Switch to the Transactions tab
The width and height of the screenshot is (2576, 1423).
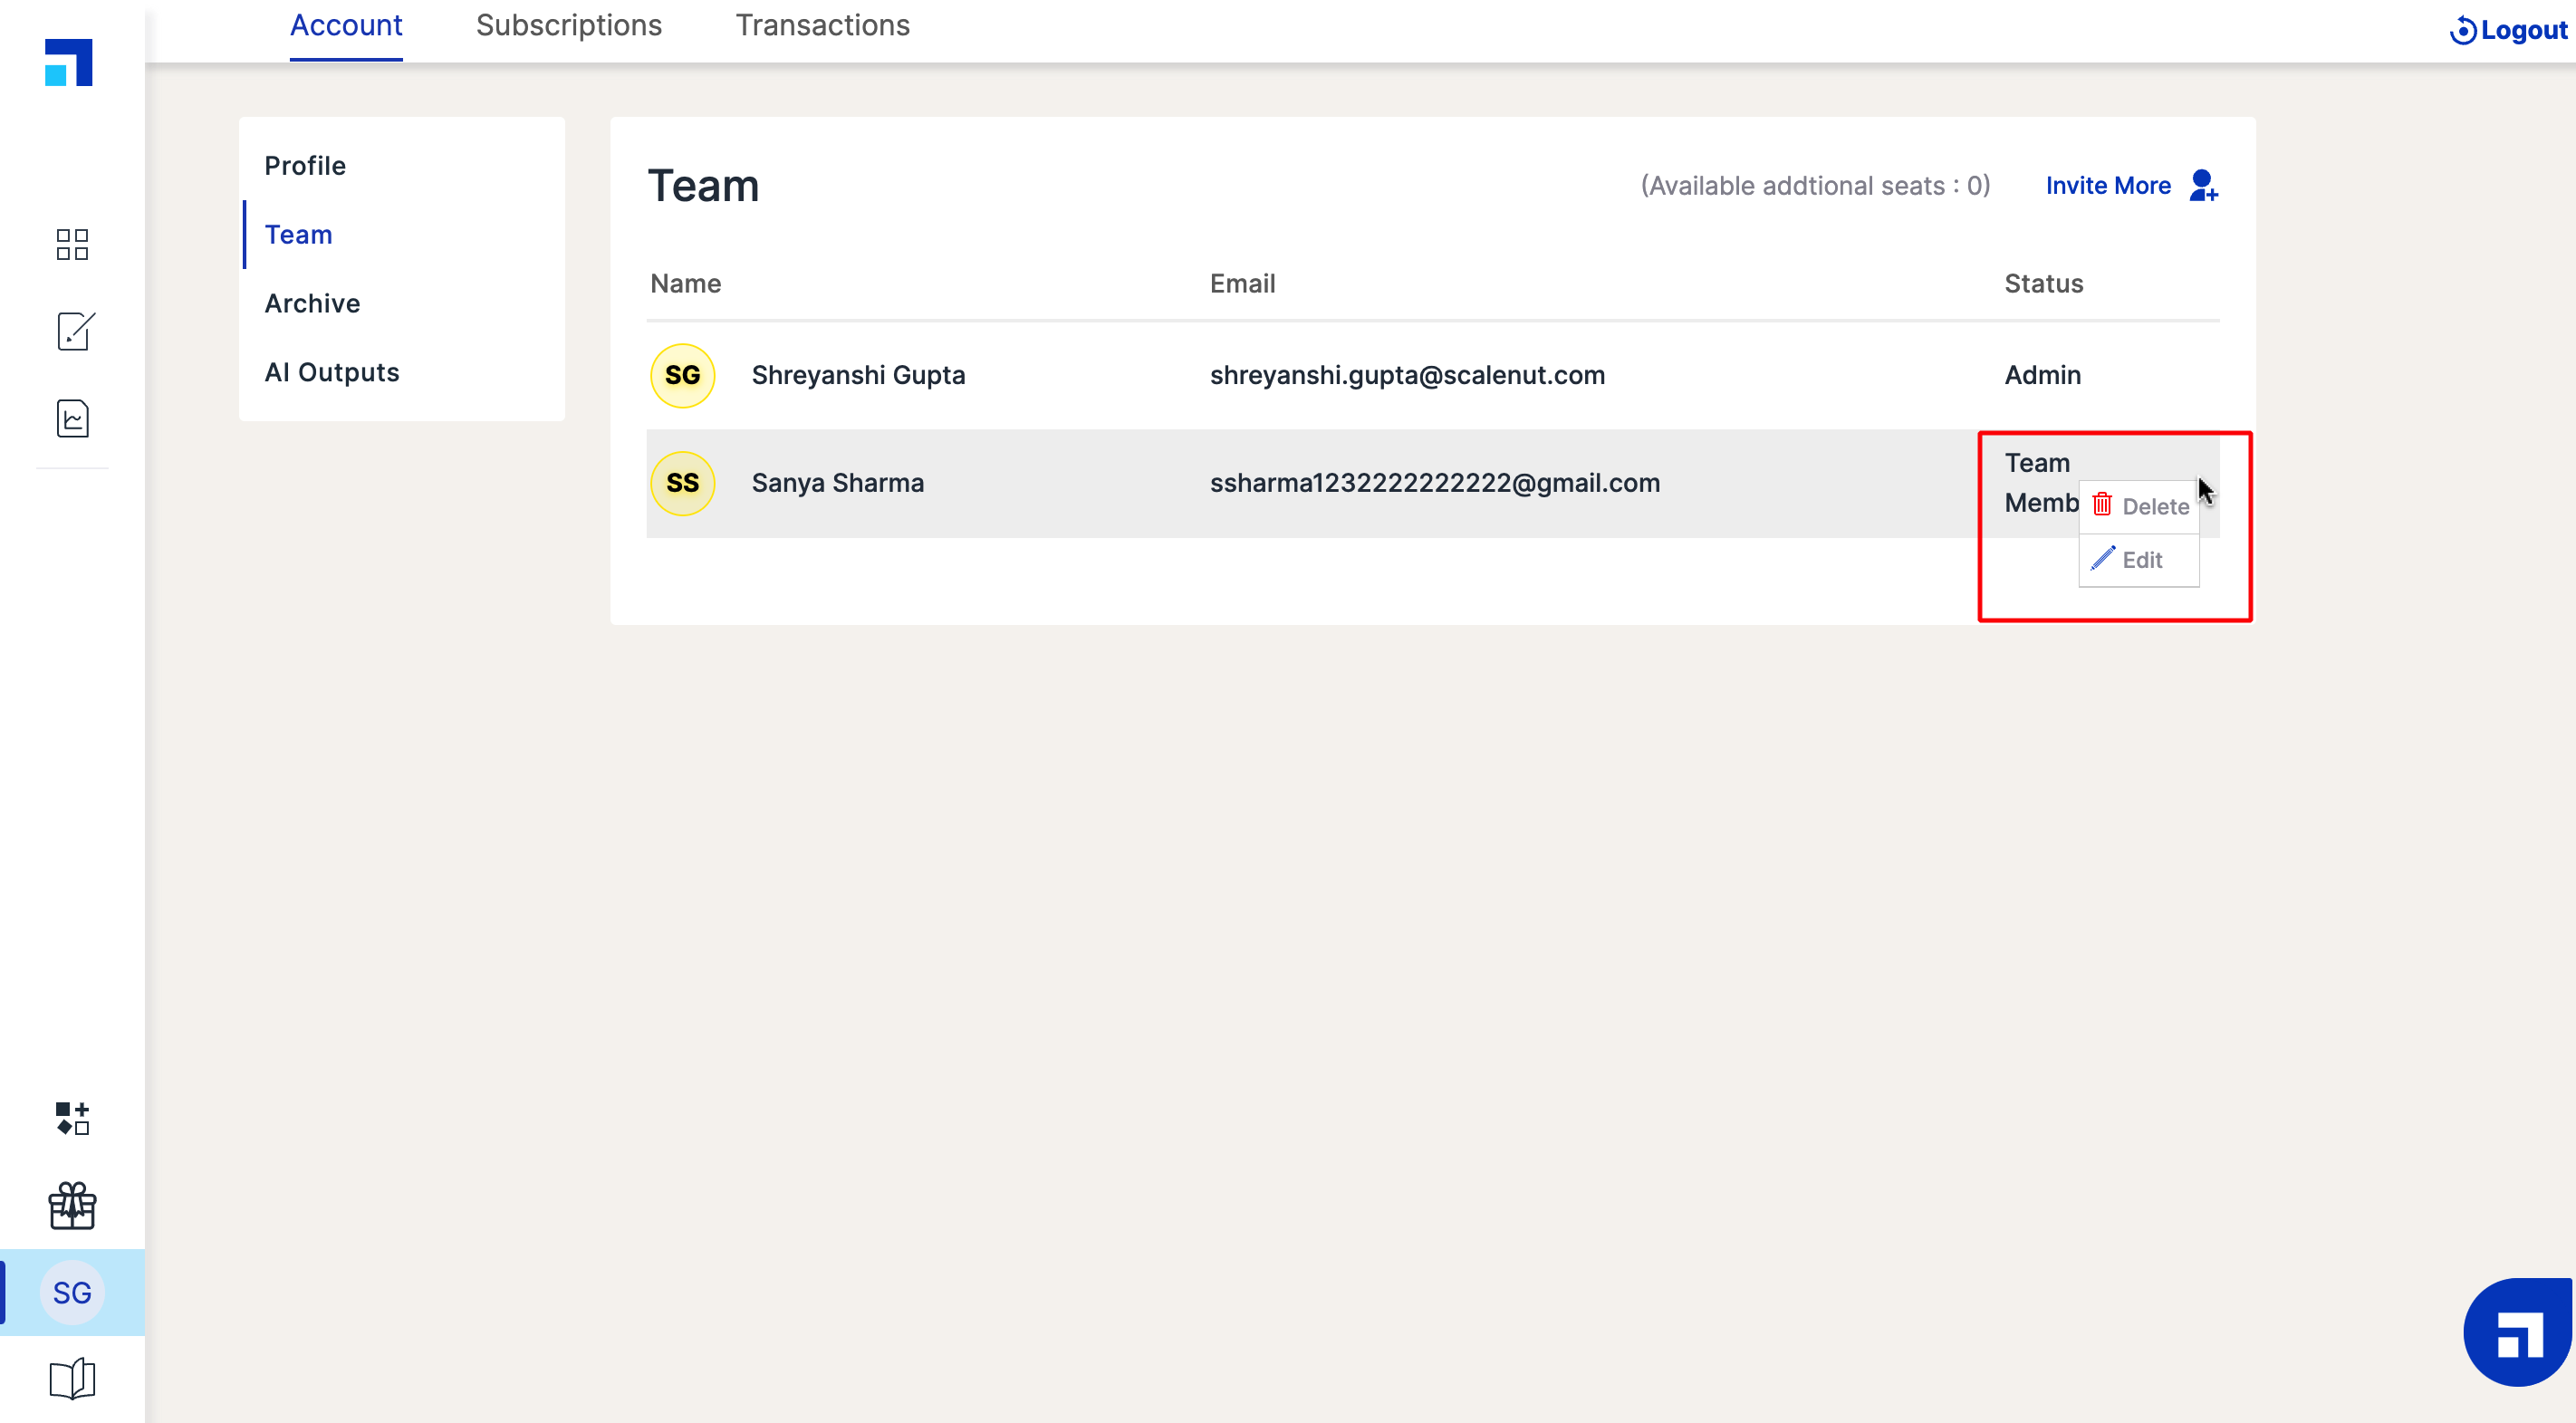[x=823, y=26]
